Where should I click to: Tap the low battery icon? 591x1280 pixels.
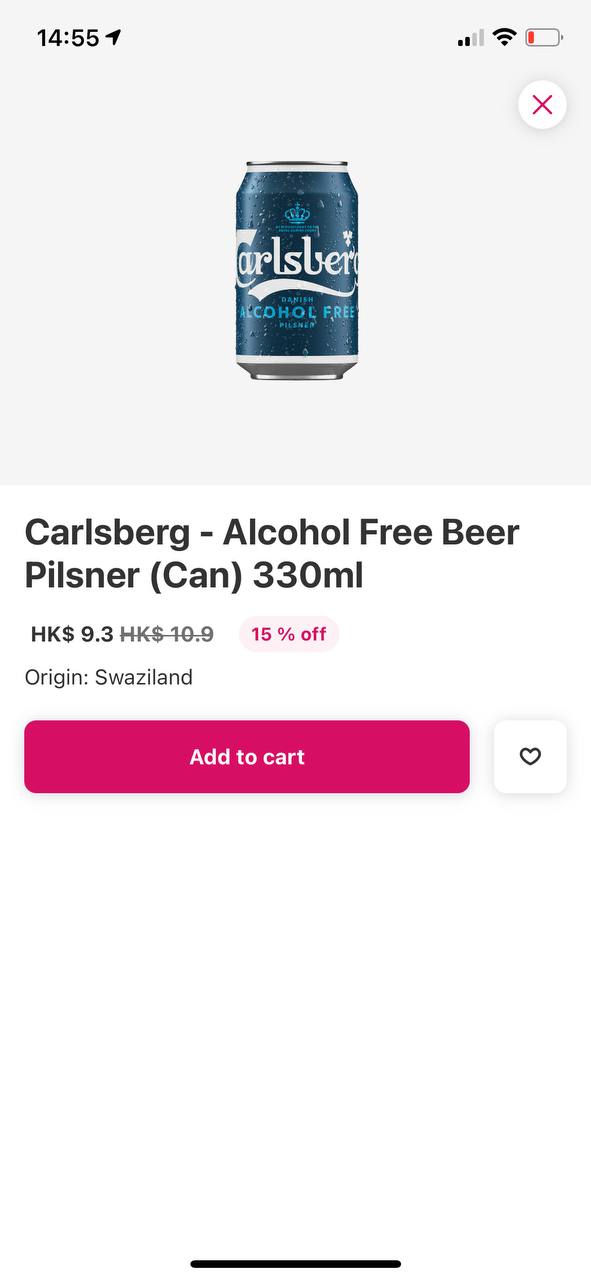pyautogui.click(x=544, y=38)
